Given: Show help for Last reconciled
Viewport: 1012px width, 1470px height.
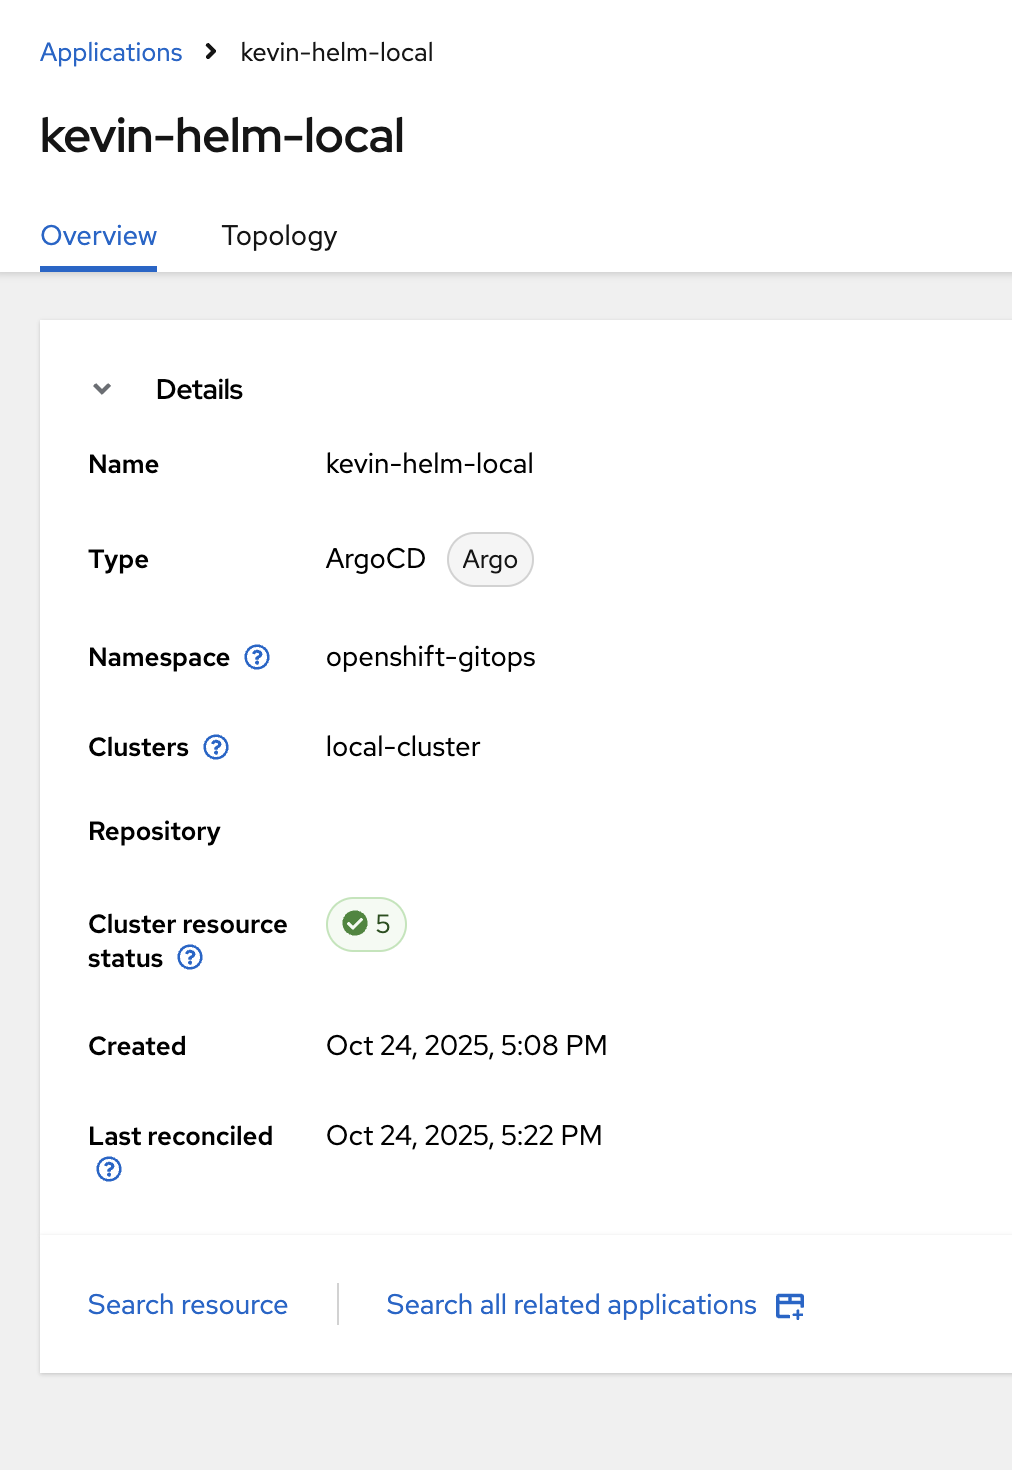Looking at the screenshot, I should coord(109,1169).
